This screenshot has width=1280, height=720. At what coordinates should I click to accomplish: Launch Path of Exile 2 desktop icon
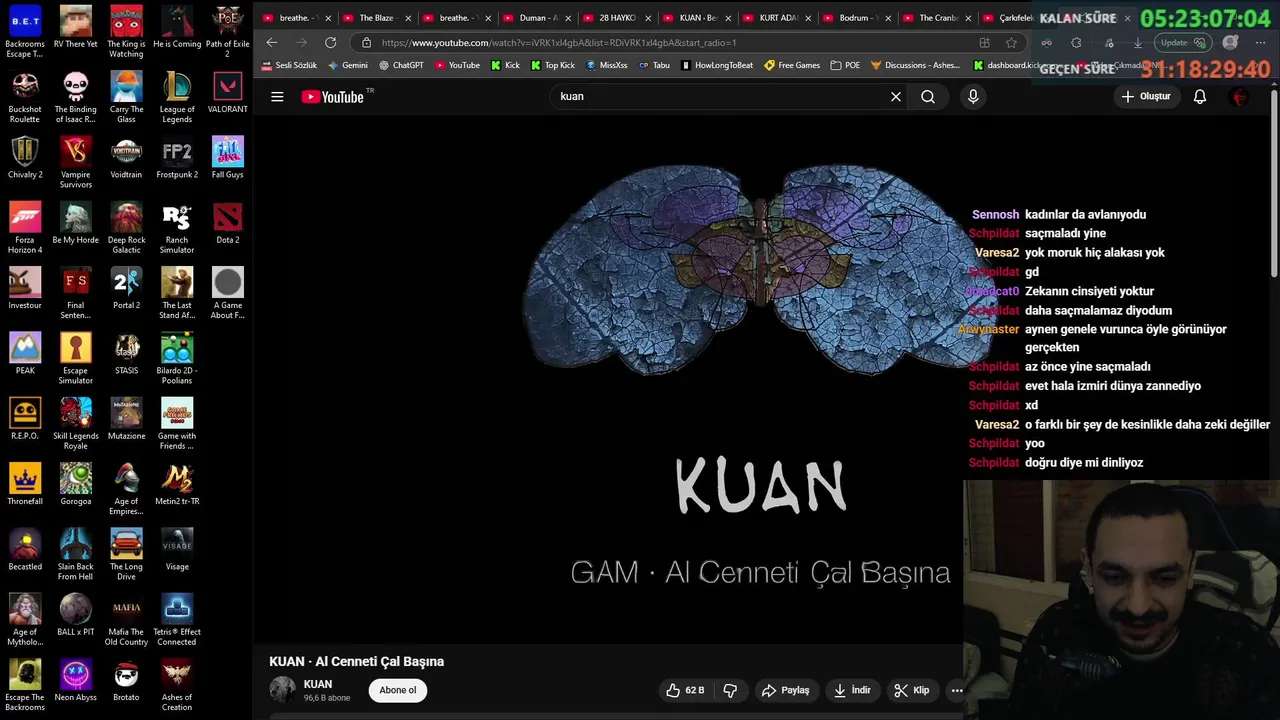click(228, 32)
